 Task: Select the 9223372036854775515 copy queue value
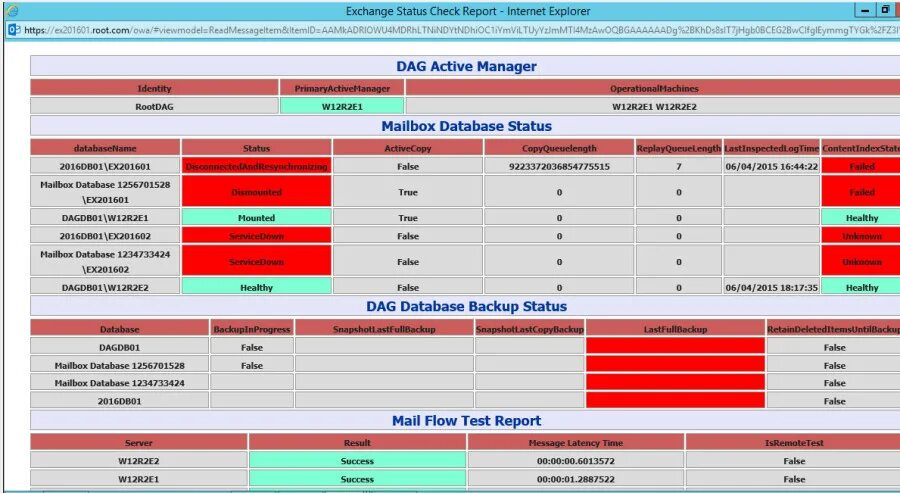[558, 166]
